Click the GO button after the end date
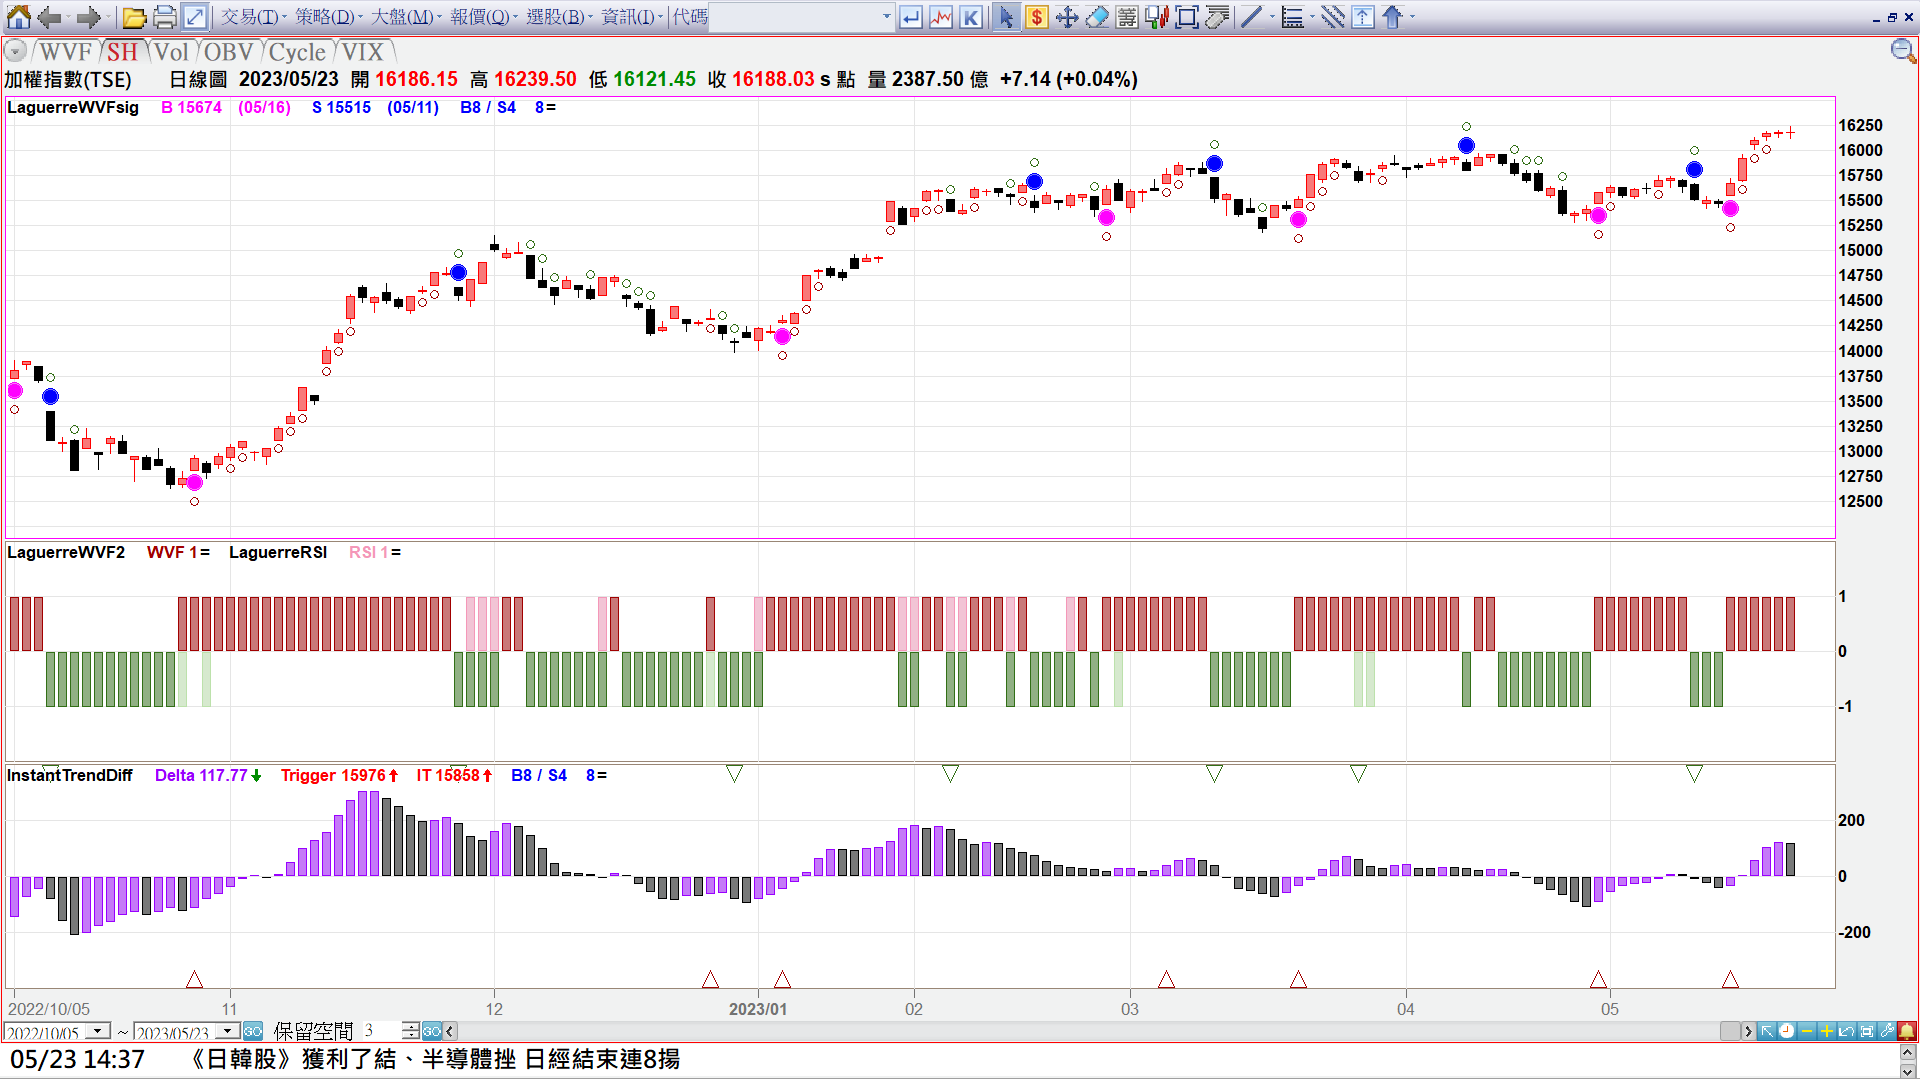The height and width of the screenshot is (1080, 1920). pos(252,1031)
